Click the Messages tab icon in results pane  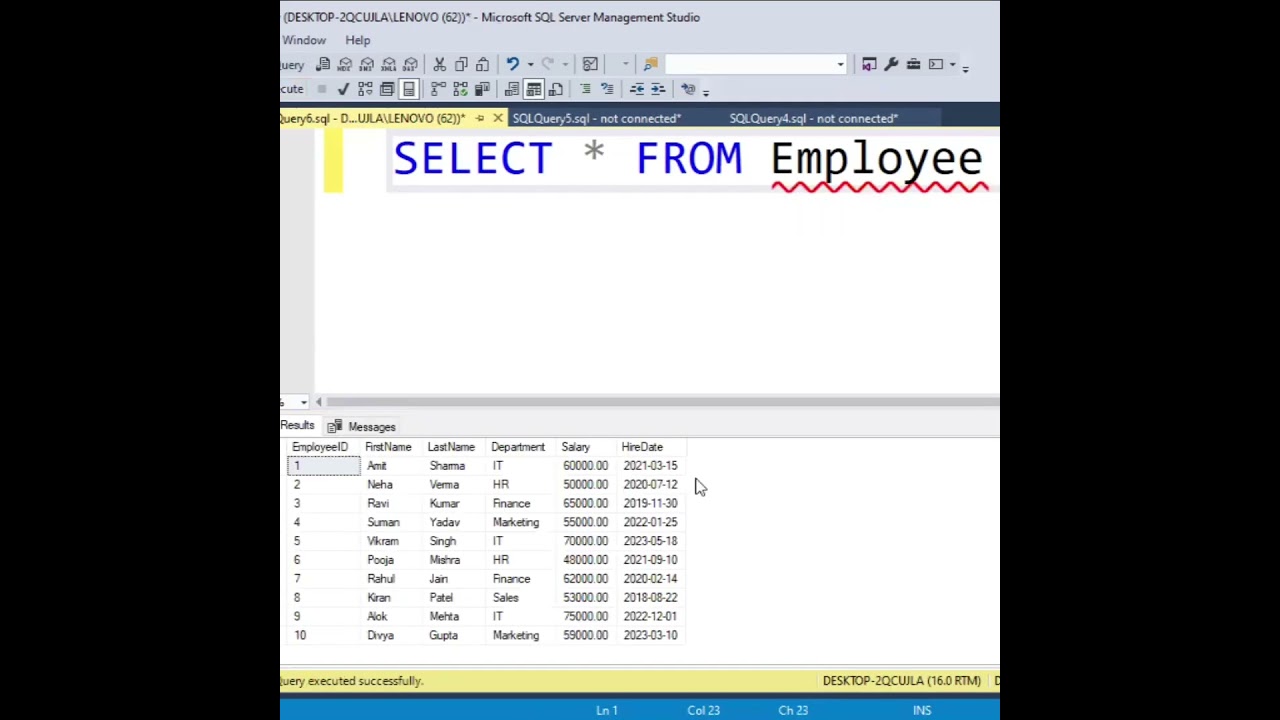334,426
